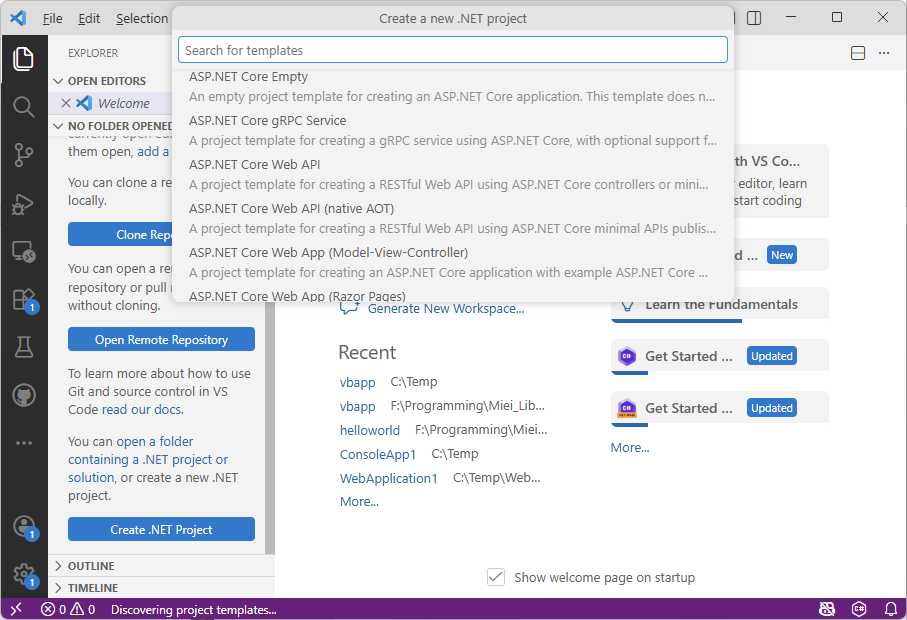The height and width of the screenshot is (620, 907).
Task: Collapse the No Folder Opened section
Action: (x=58, y=126)
